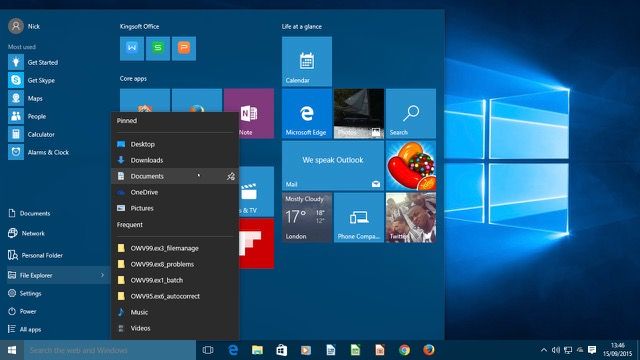
Task: Open Calculator from most used list
Action: (31, 134)
